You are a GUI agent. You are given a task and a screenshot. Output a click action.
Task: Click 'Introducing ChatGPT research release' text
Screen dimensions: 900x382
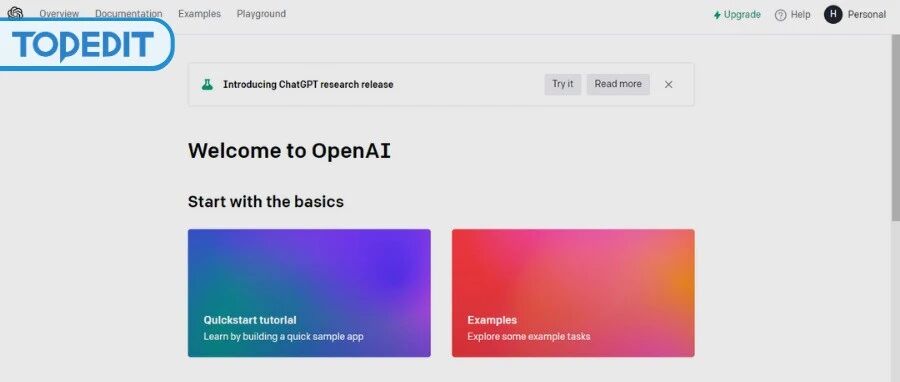308,84
